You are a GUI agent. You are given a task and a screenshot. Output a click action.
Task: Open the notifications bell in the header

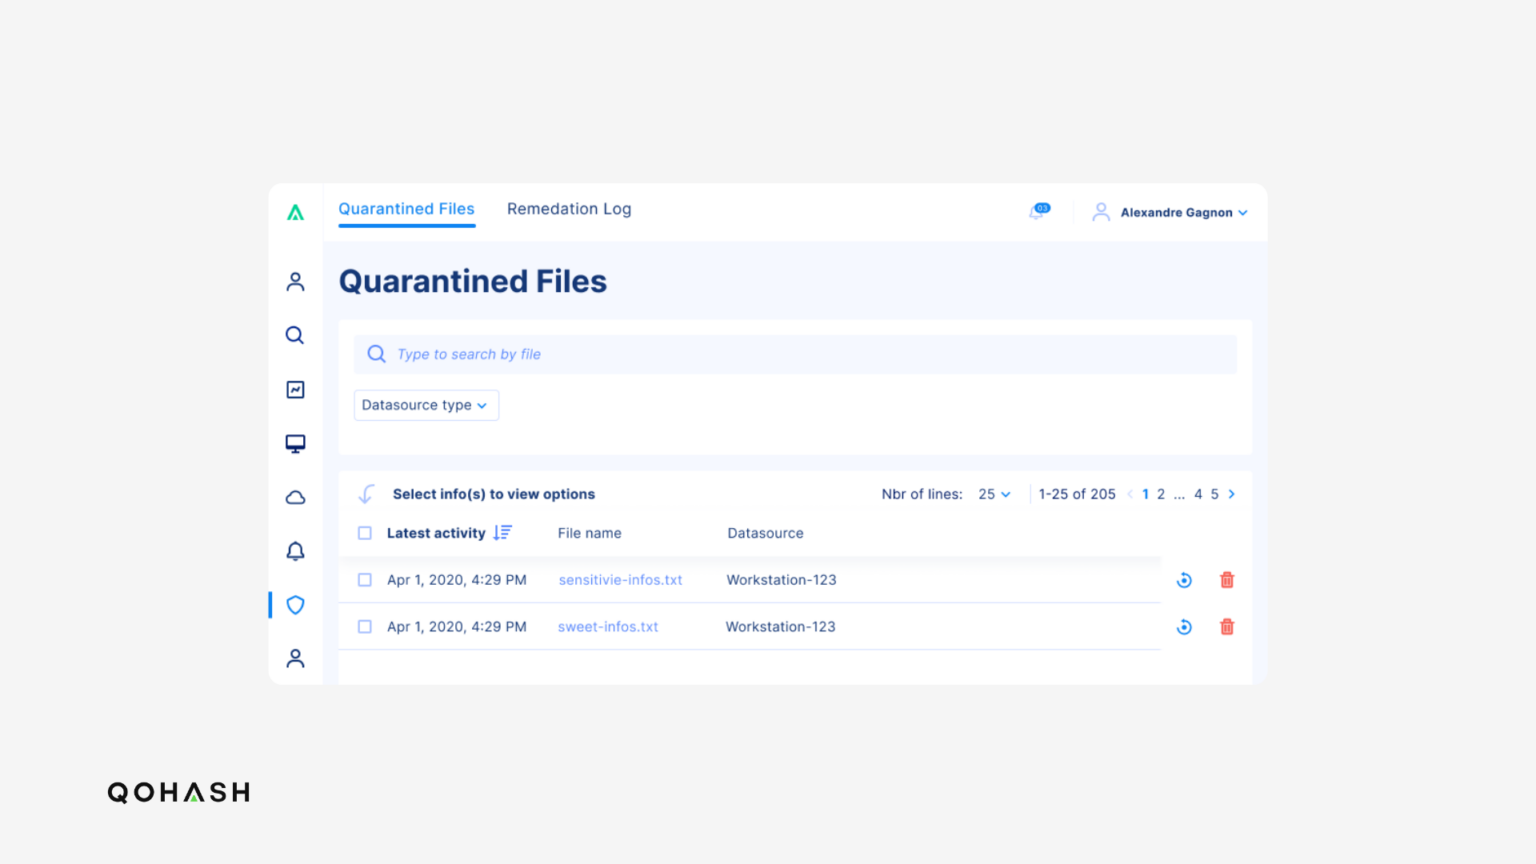click(1038, 212)
